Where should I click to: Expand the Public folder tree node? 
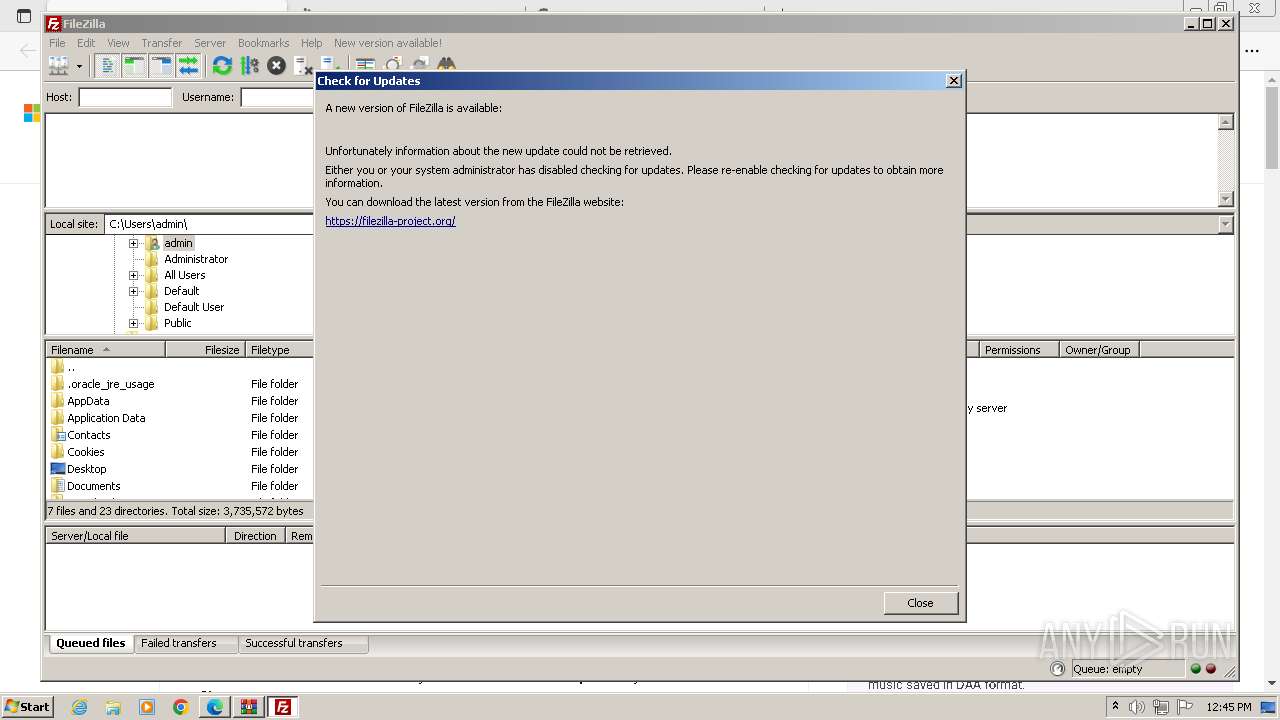[x=133, y=323]
